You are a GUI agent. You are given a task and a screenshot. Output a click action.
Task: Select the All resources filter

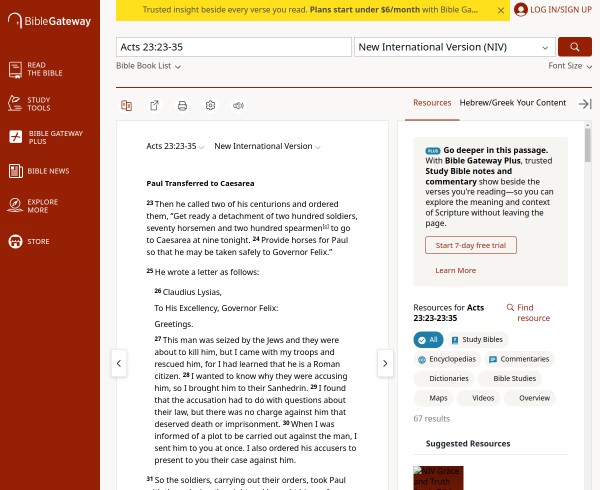(428, 340)
